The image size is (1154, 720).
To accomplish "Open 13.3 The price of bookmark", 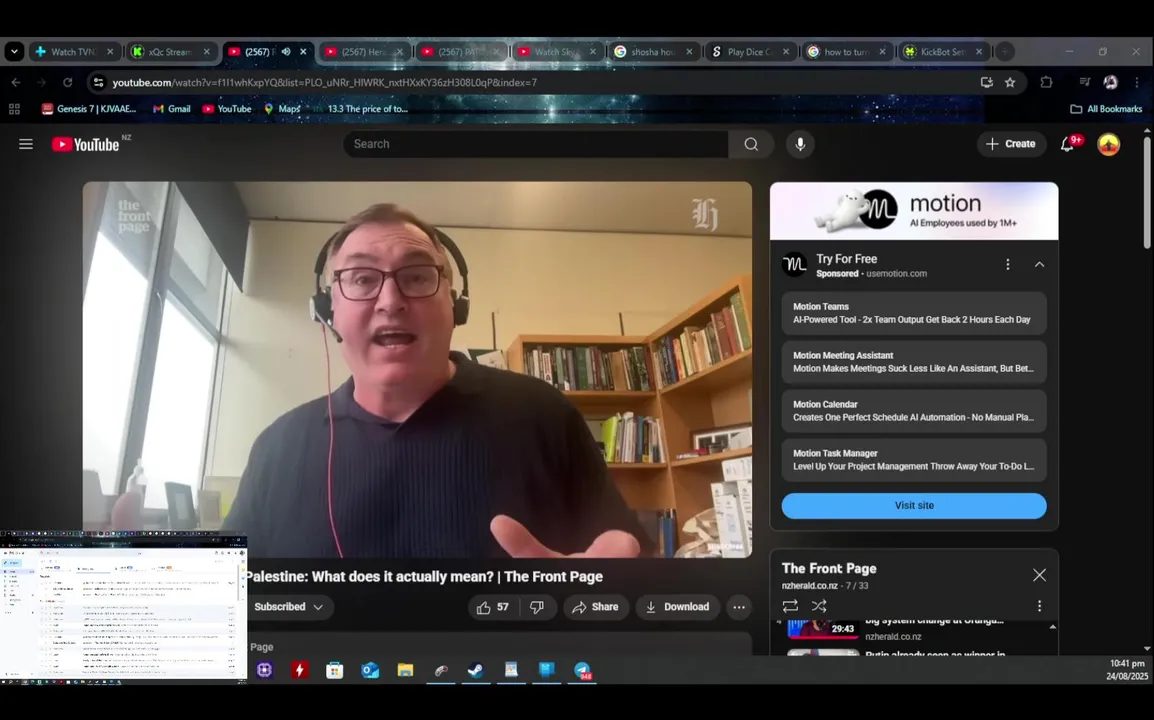I will (361, 109).
